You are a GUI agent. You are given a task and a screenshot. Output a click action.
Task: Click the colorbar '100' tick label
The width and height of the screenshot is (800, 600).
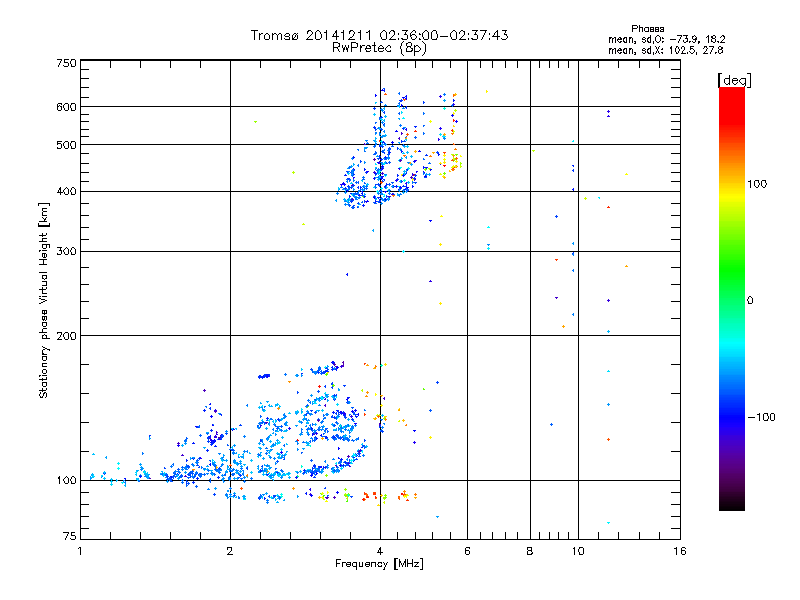pos(757,184)
